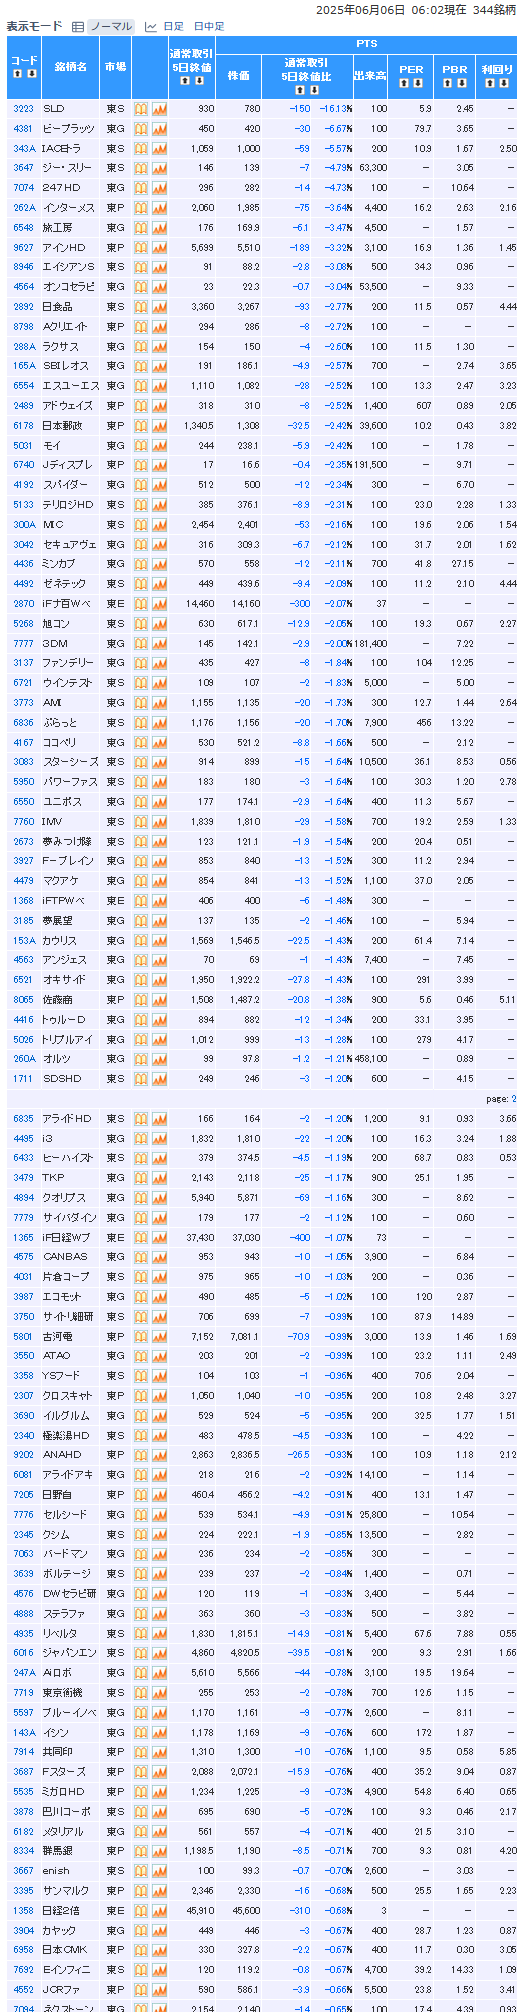This screenshot has height=2012, width=523.
Task: Sort 通常取引5日終値比 column ascending
Action: (x=300, y=90)
